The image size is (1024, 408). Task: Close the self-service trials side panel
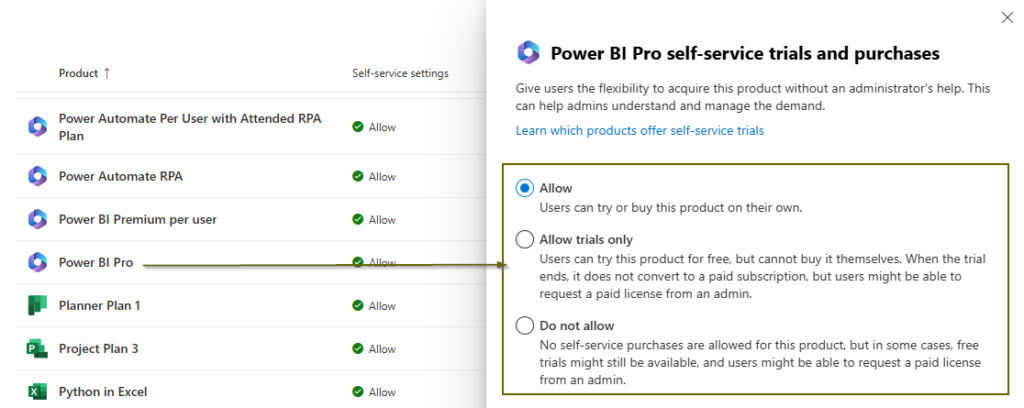click(x=1007, y=17)
